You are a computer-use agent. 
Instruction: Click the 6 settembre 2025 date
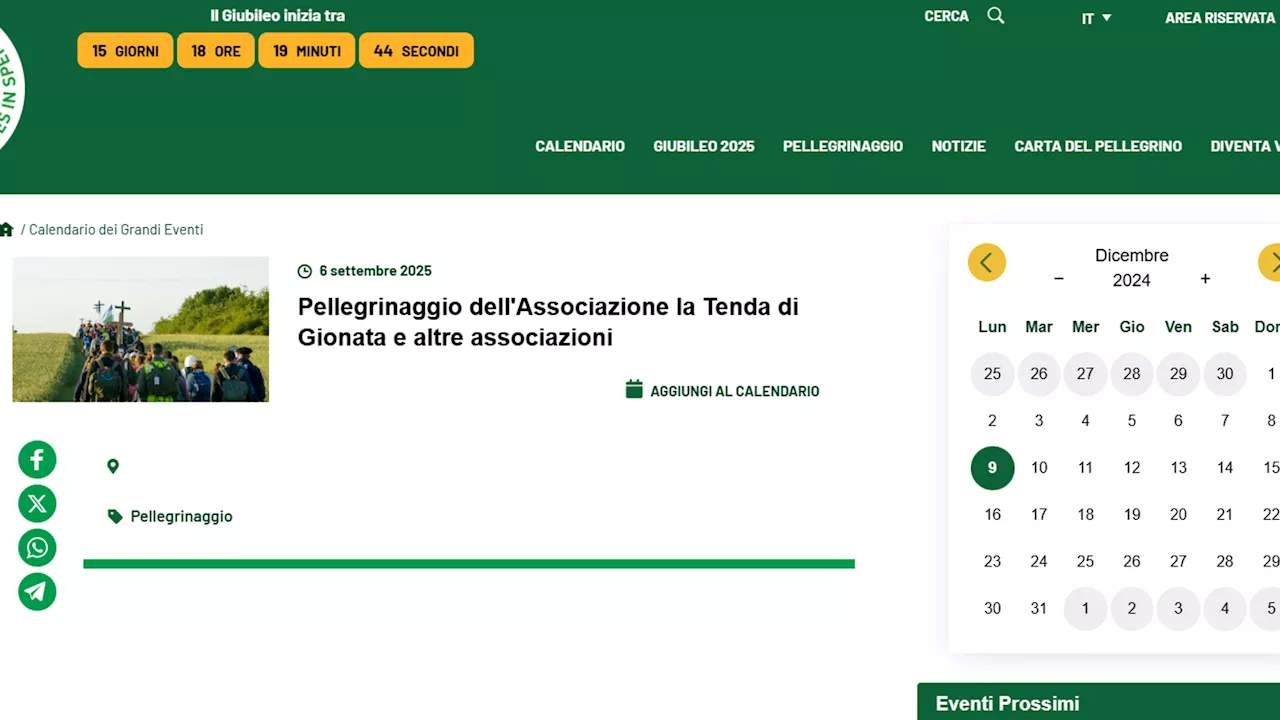coord(375,271)
